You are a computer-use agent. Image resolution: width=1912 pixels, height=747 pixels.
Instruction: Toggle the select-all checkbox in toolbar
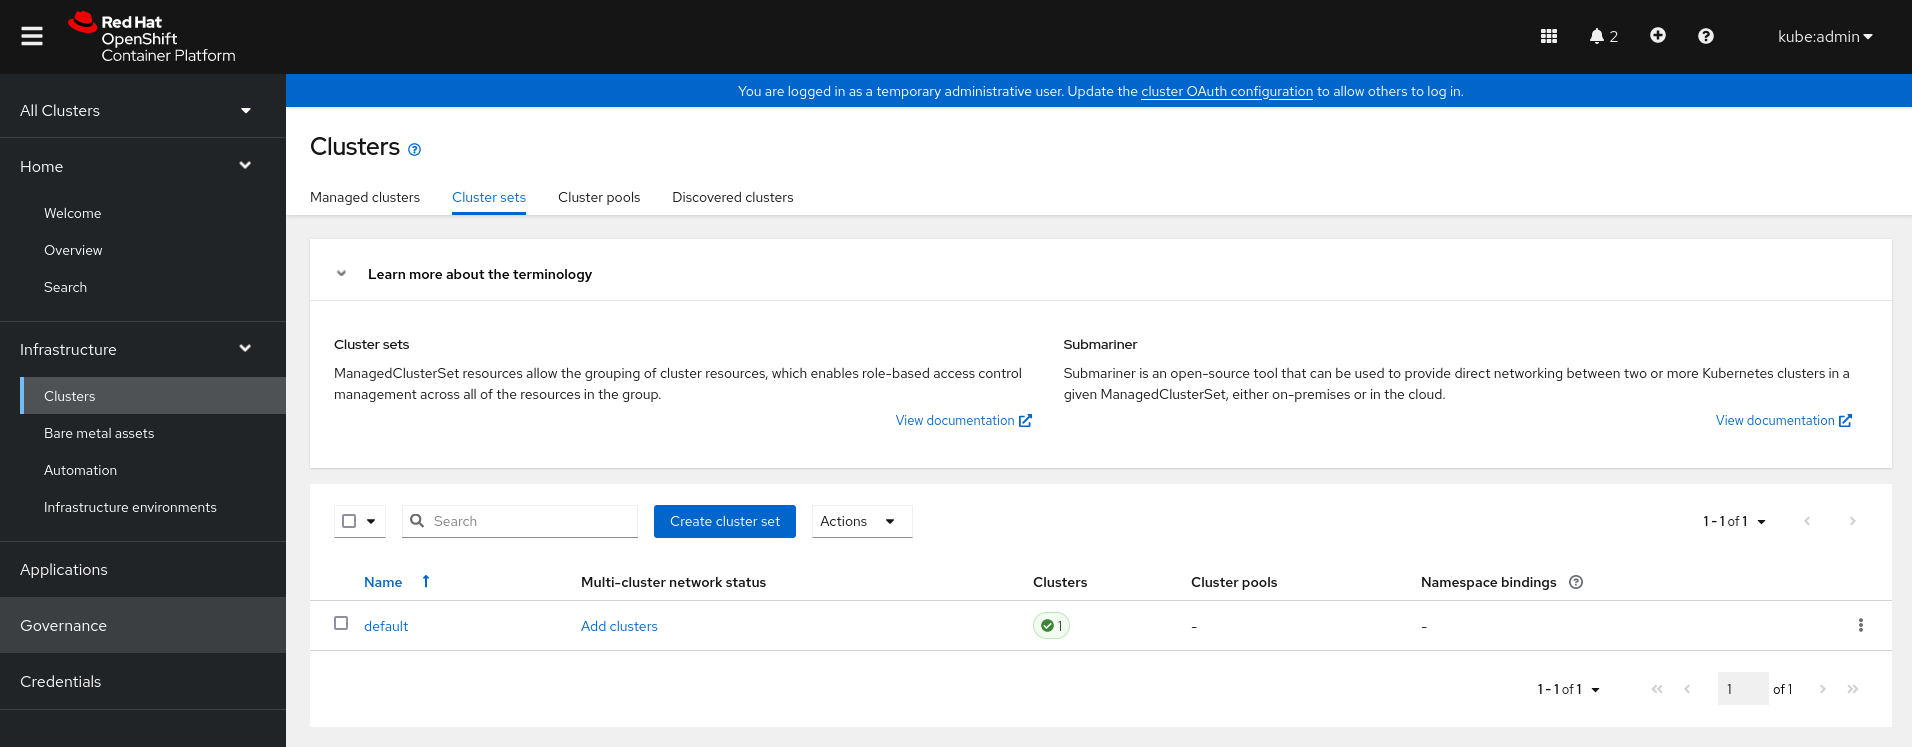click(x=349, y=521)
